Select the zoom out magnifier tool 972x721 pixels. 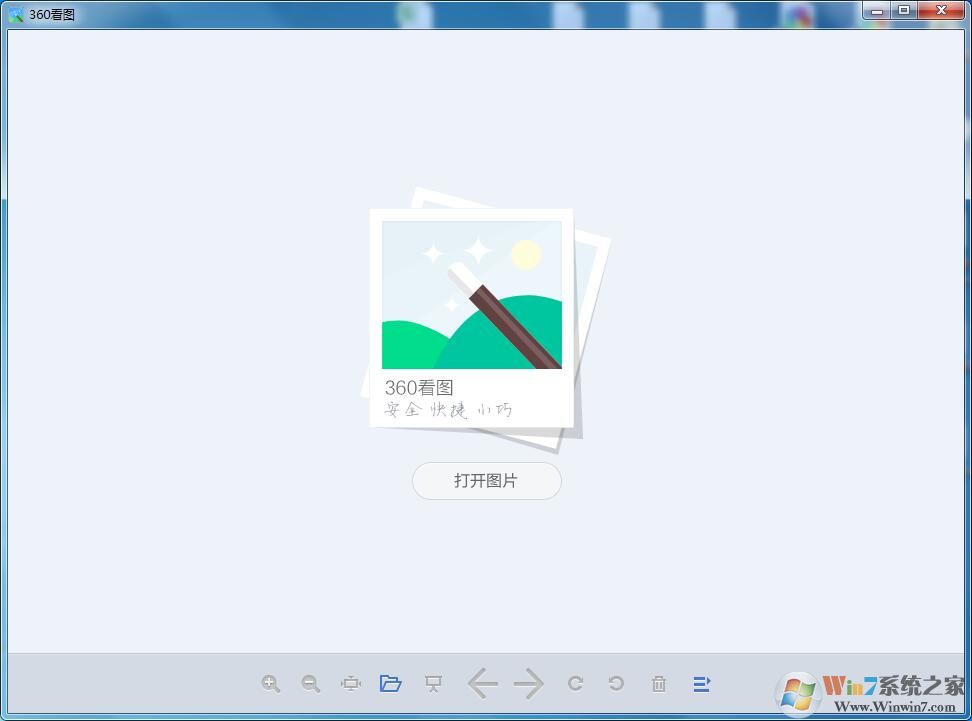pyautogui.click(x=311, y=684)
